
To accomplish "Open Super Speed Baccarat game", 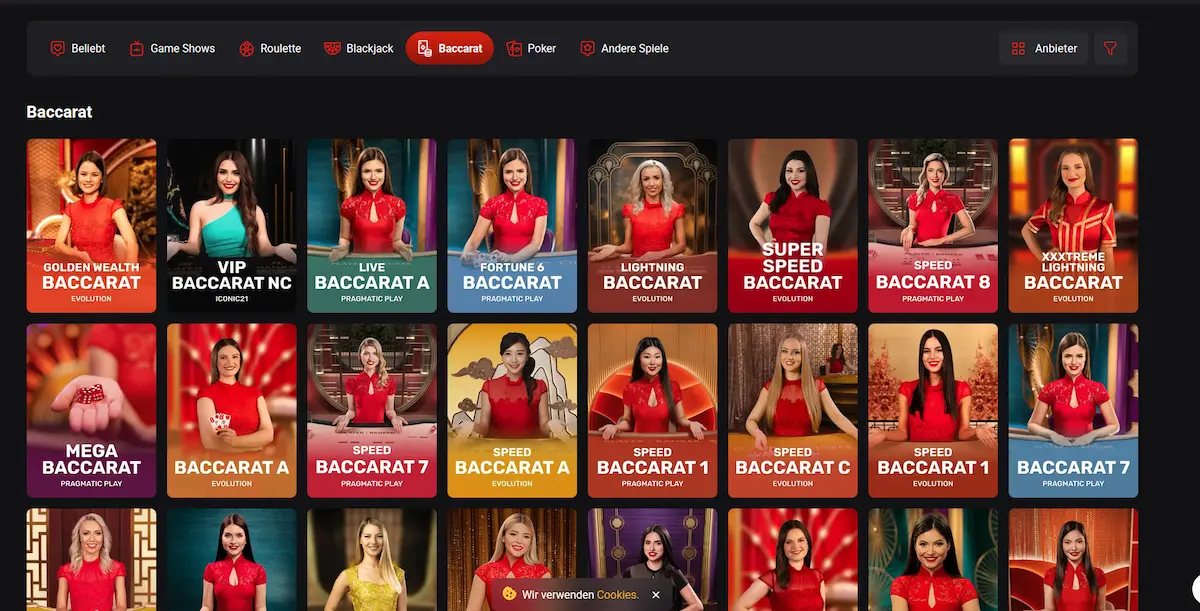I will click(793, 226).
